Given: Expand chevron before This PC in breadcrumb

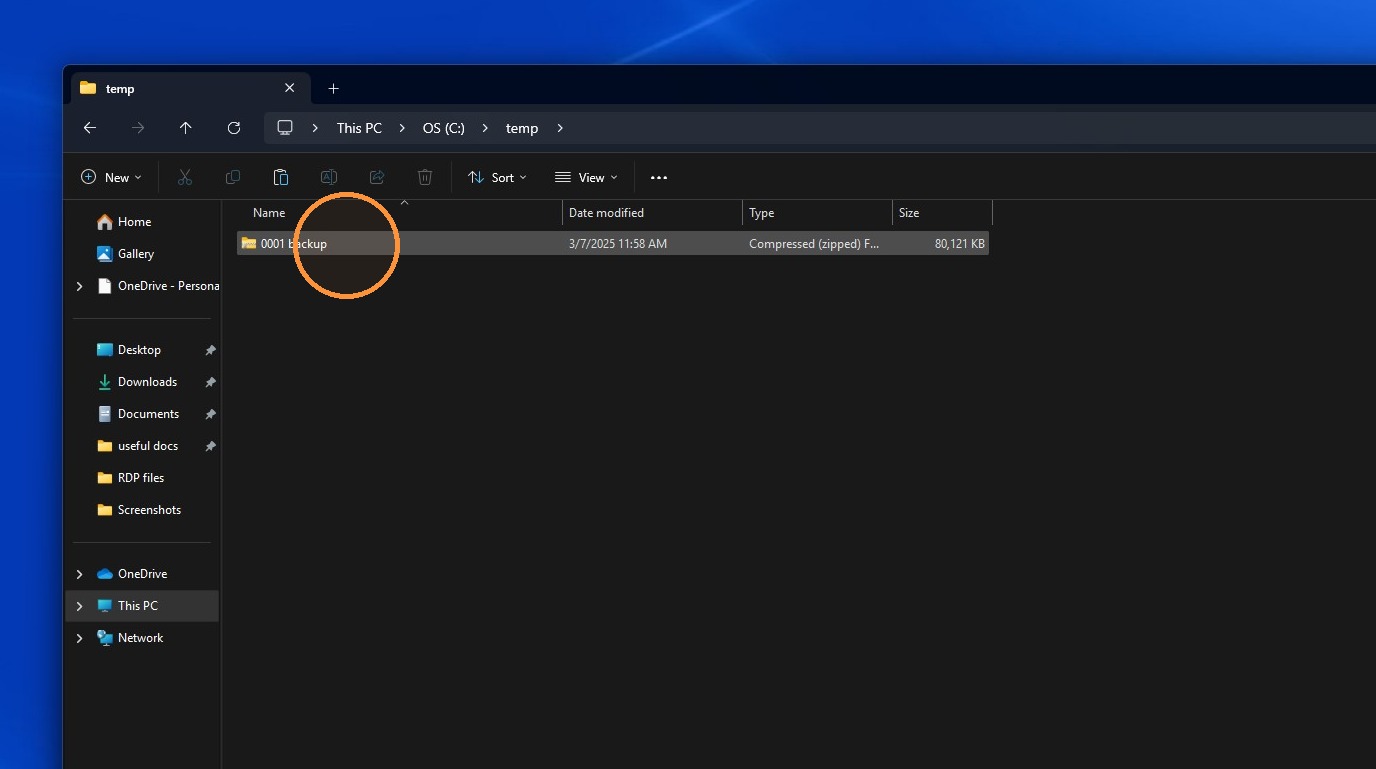Looking at the screenshot, I should [316, 128].
